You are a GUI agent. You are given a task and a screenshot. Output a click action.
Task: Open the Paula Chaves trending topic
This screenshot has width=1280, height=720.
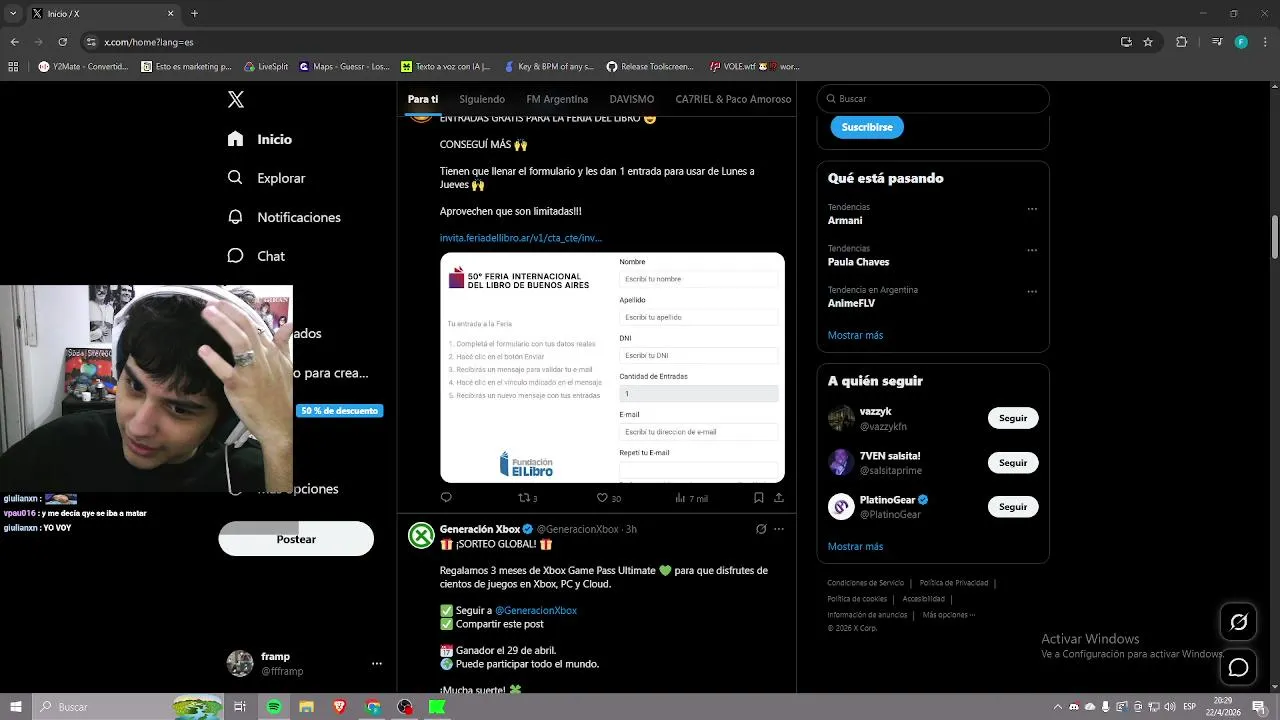(x=858, y=262)
